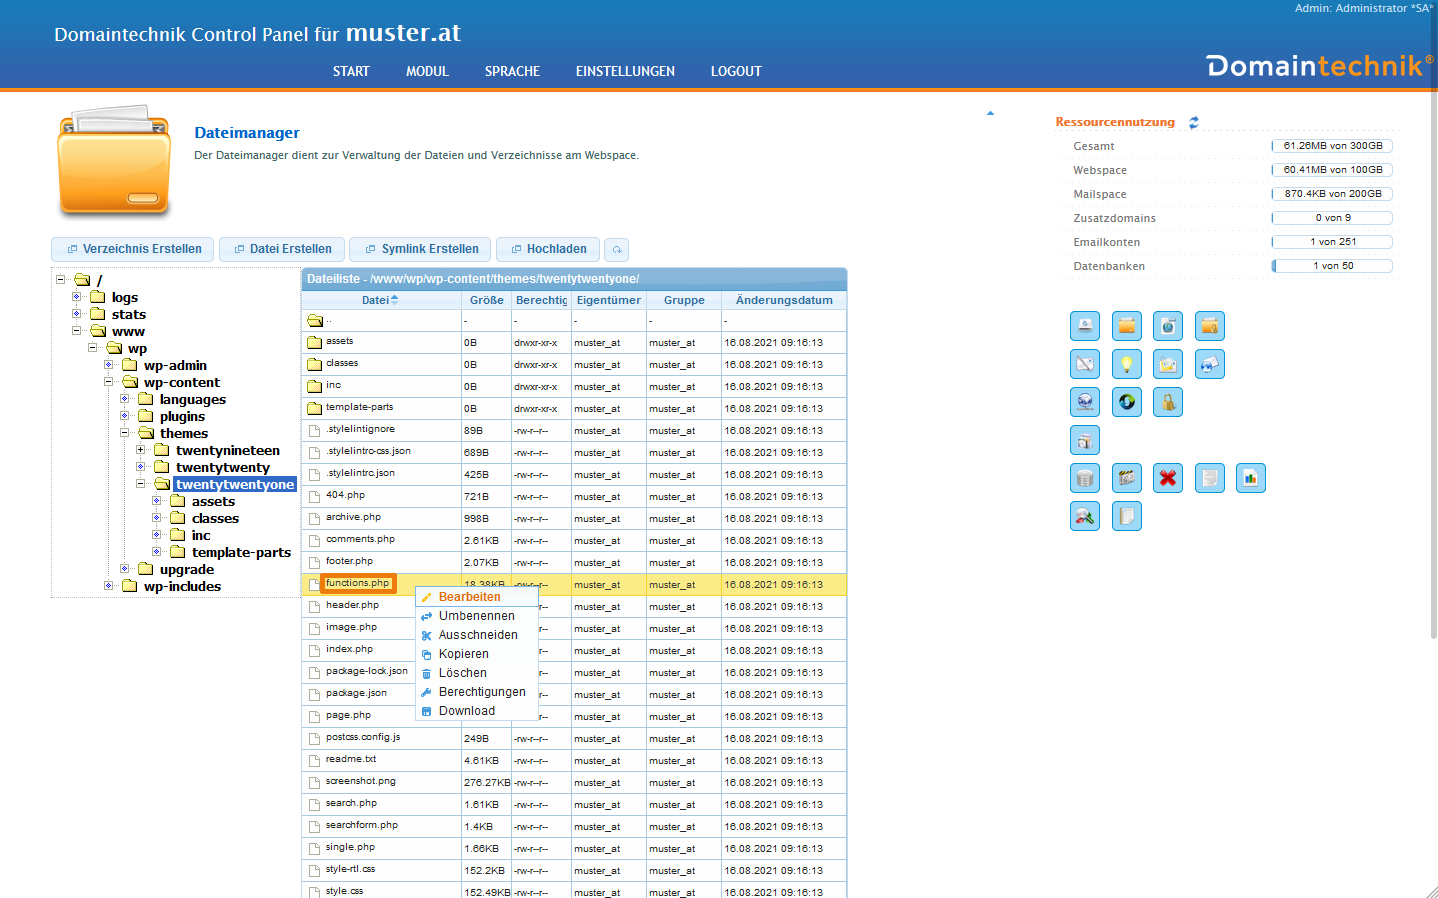Expand the wp-includes tree node
Viewport: 1438px width, 898px height.
coord(109,586)
